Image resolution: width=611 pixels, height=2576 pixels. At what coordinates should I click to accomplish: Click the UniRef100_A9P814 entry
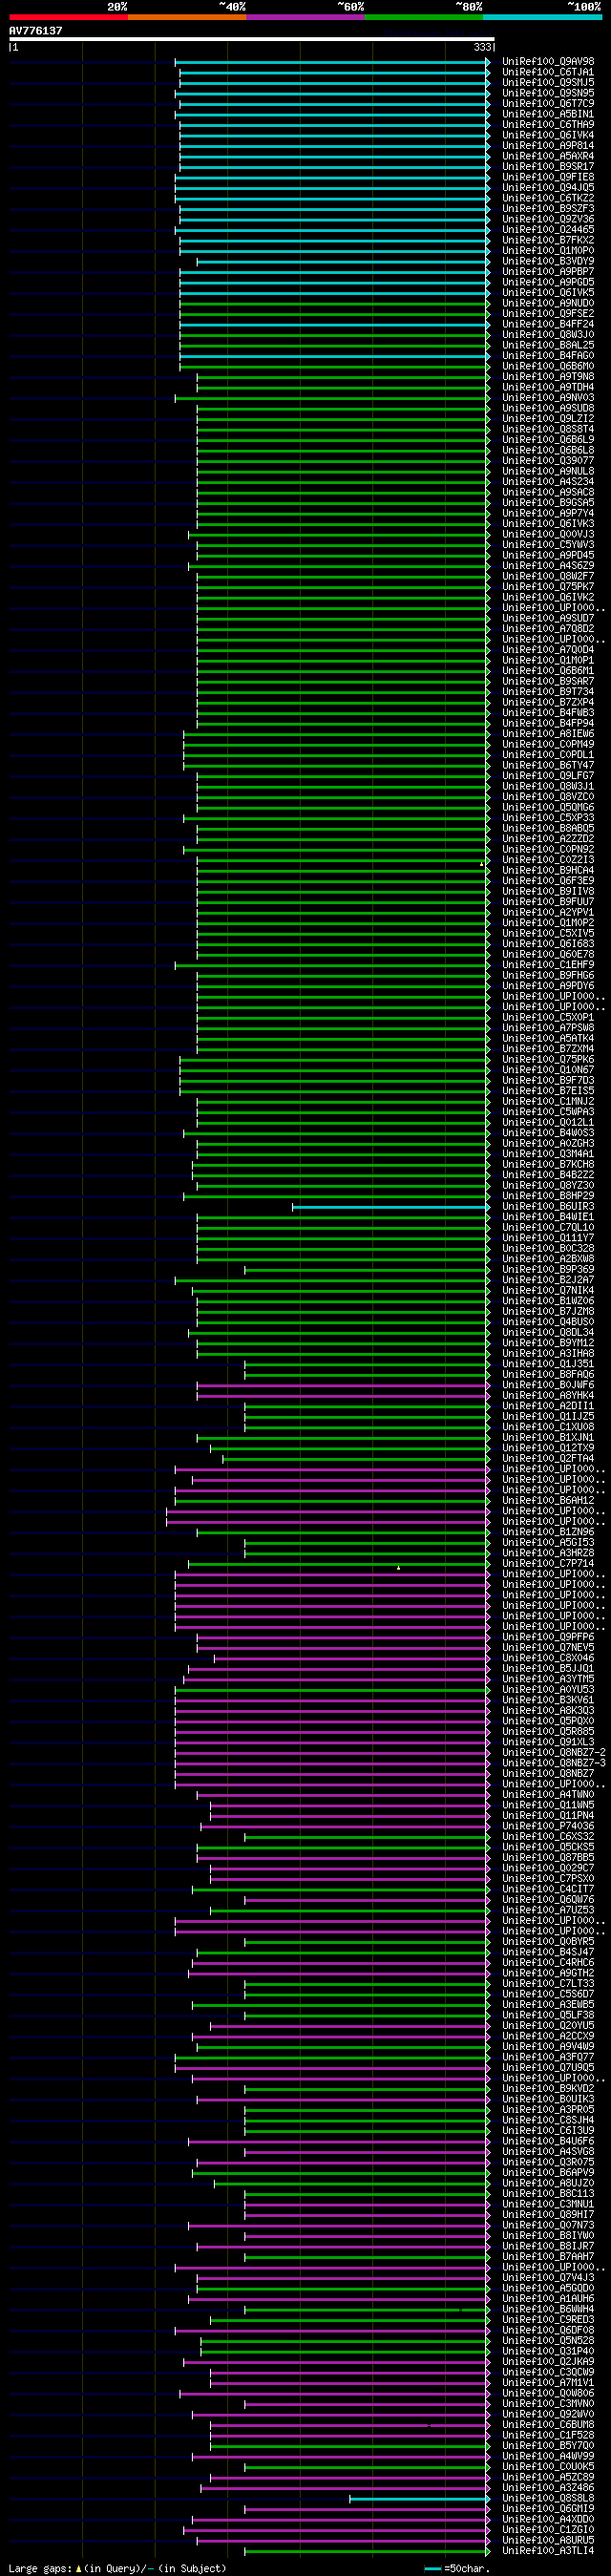pos(548,146)
